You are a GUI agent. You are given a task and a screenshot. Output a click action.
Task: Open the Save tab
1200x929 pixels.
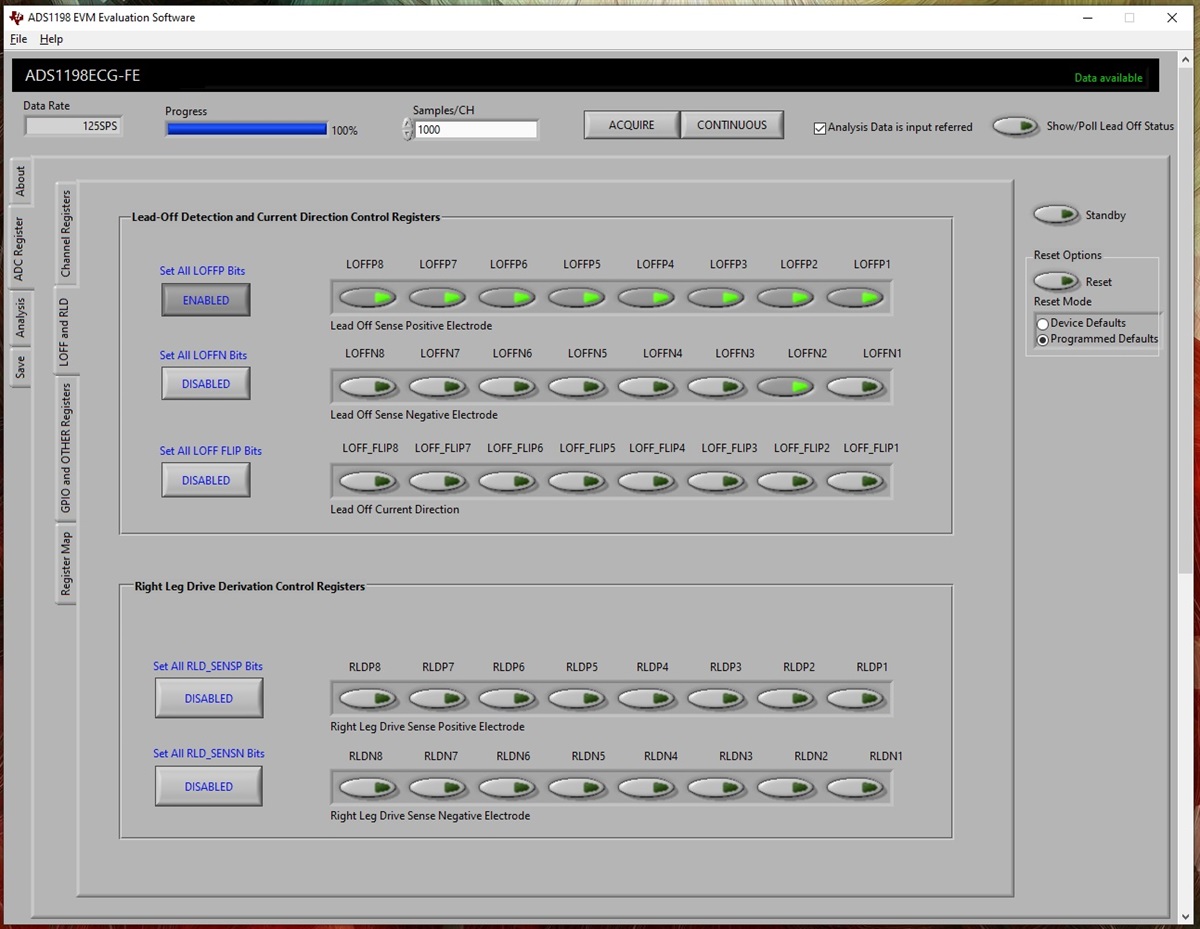20,367
